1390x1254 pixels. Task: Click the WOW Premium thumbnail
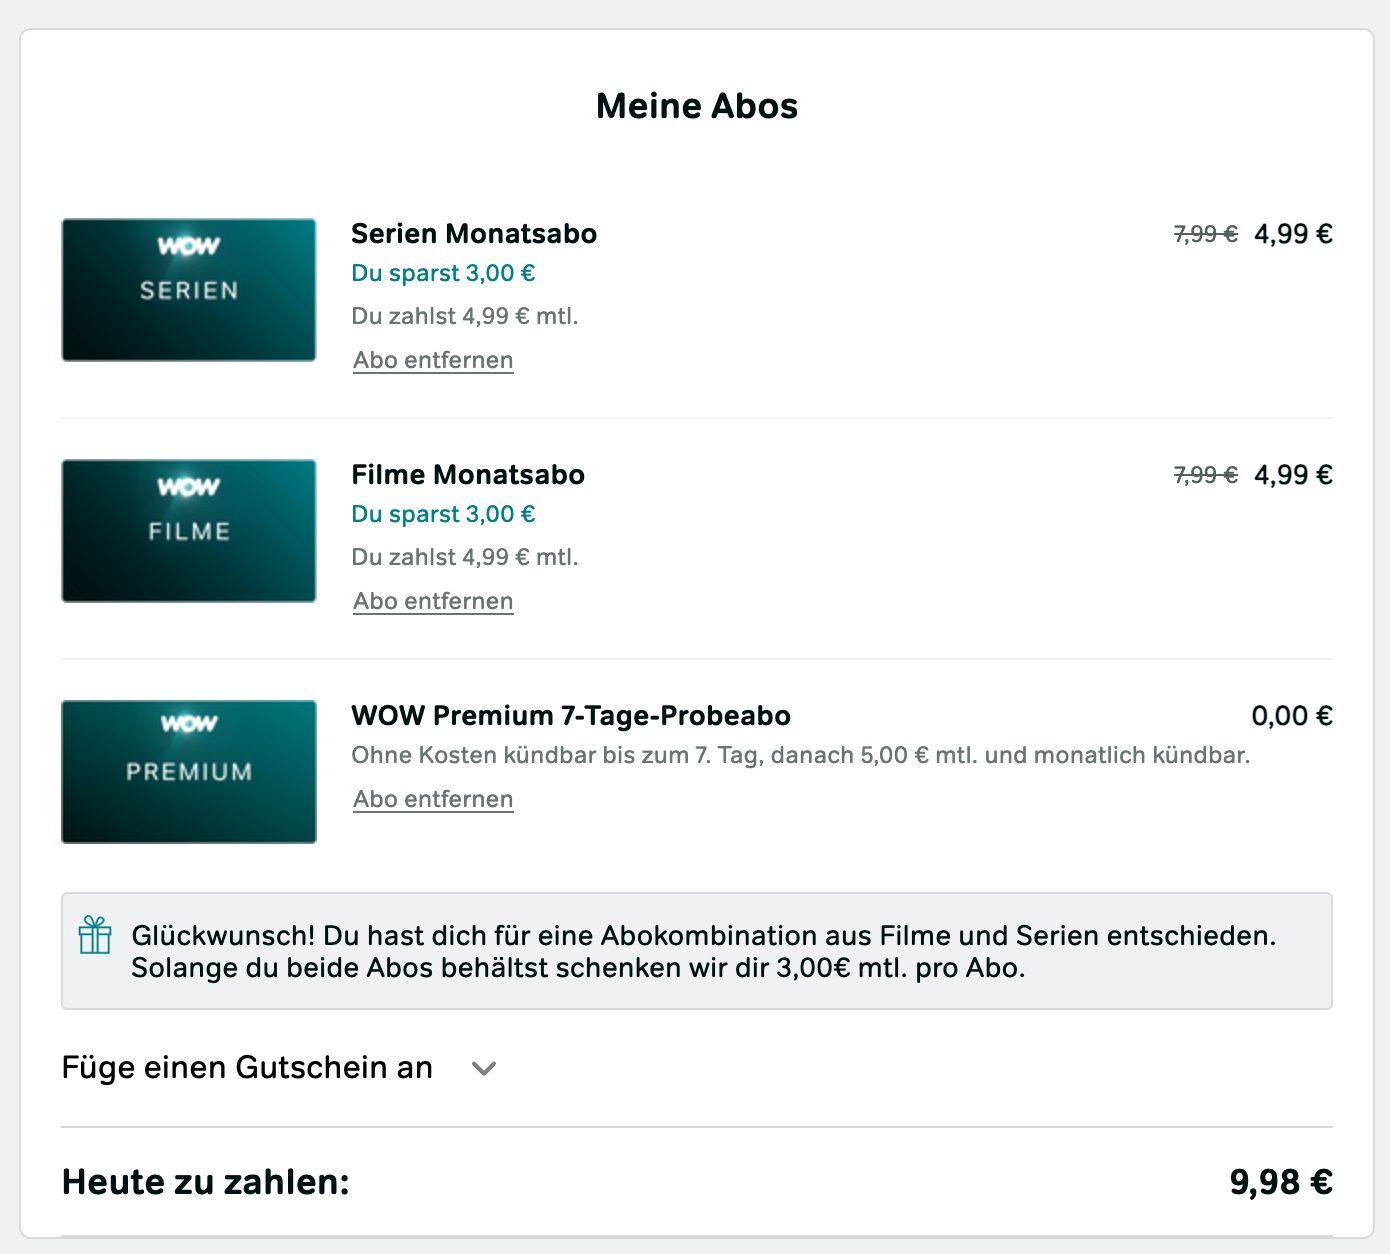pyautogui.click(x=189, y=772)
